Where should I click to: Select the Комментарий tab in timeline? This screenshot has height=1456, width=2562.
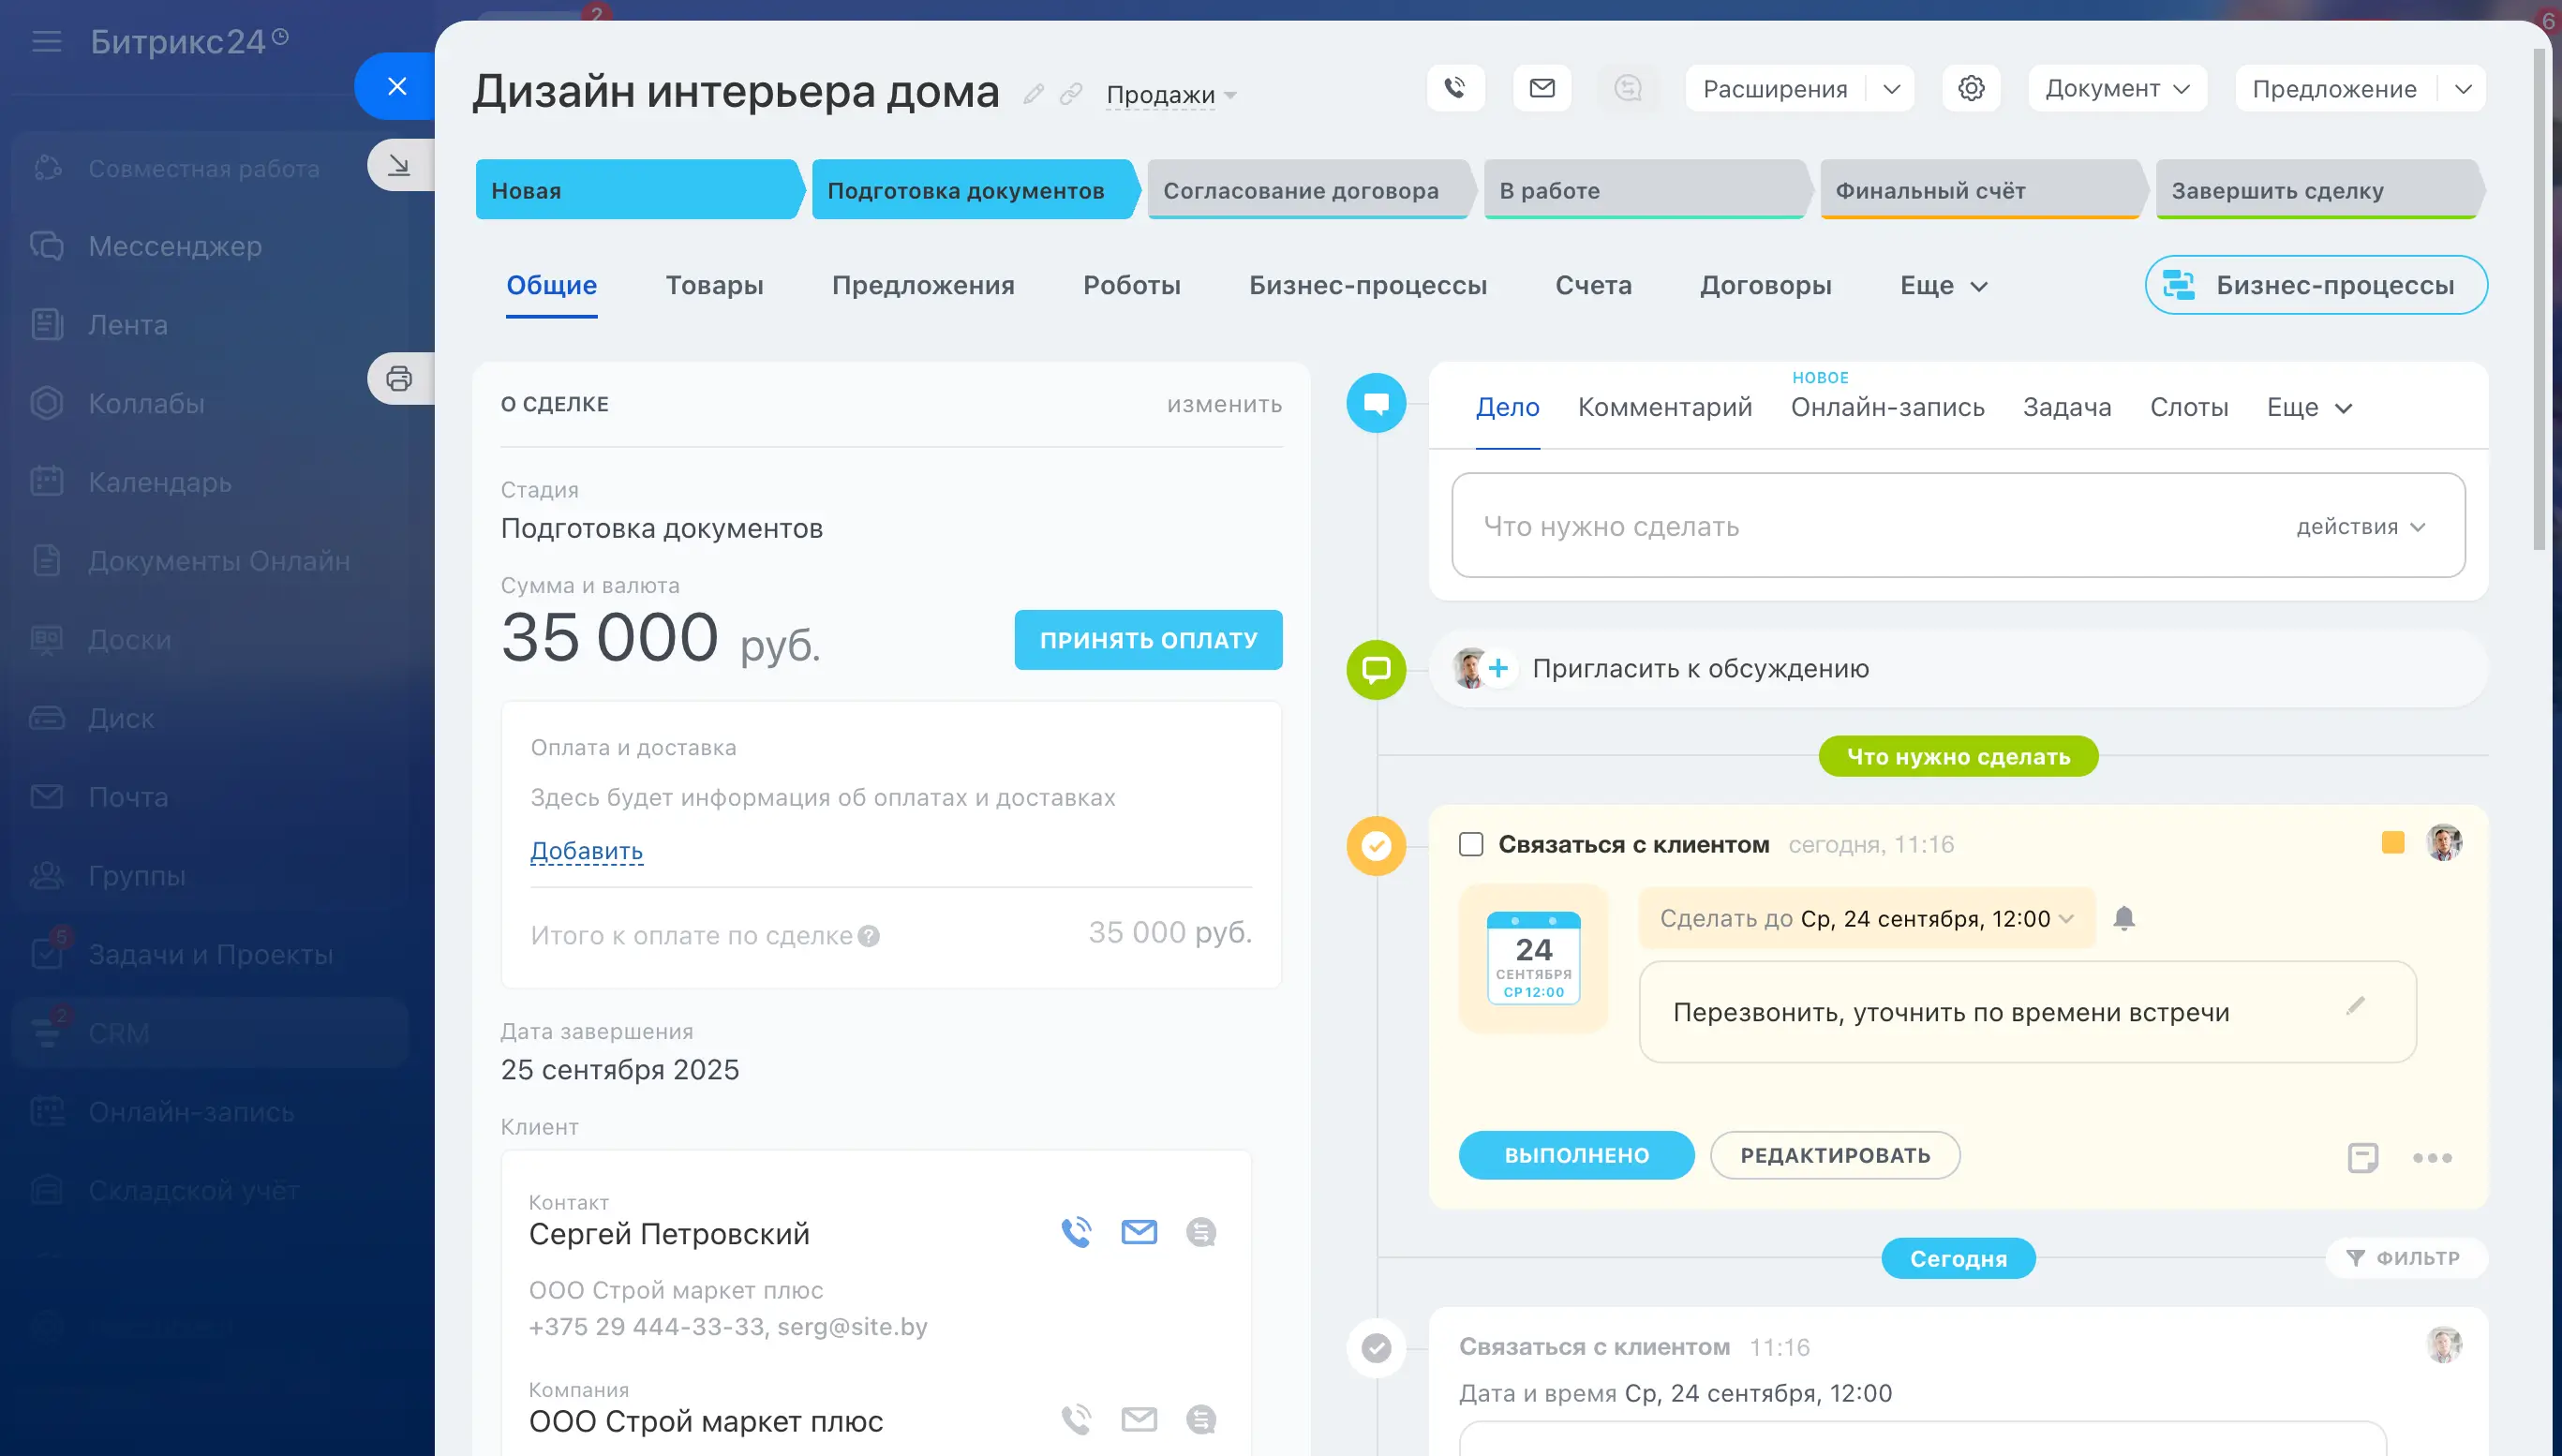point(1664,407)
